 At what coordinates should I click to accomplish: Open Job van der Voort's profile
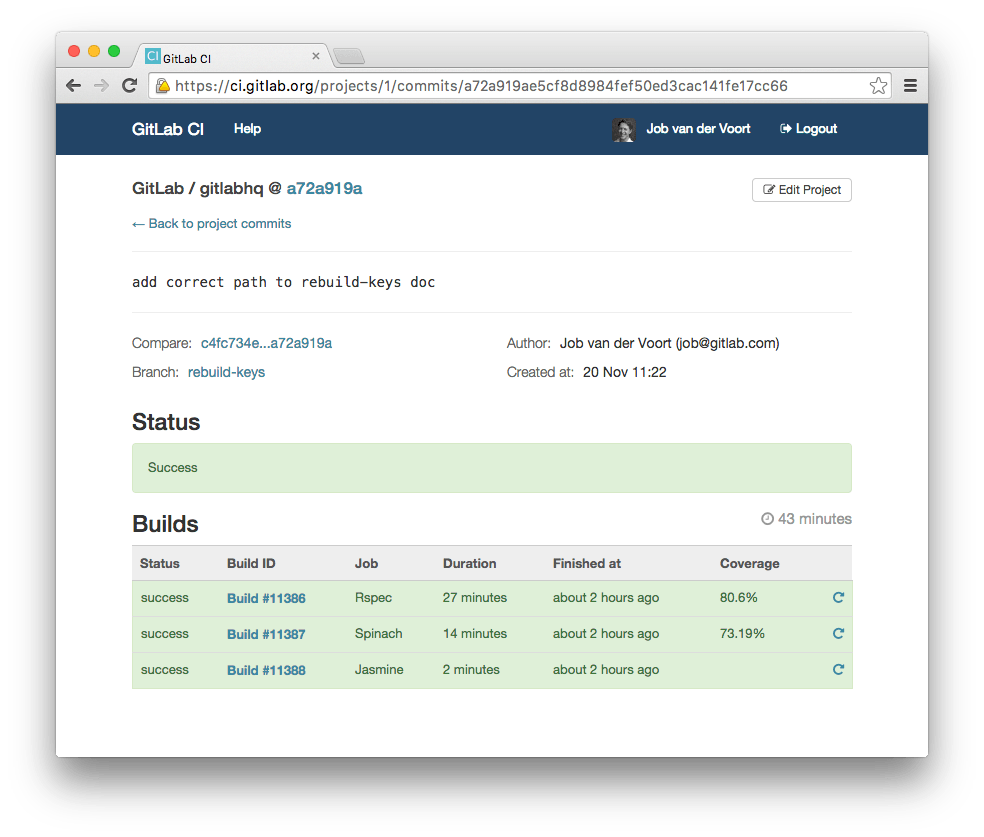(698, 129)
